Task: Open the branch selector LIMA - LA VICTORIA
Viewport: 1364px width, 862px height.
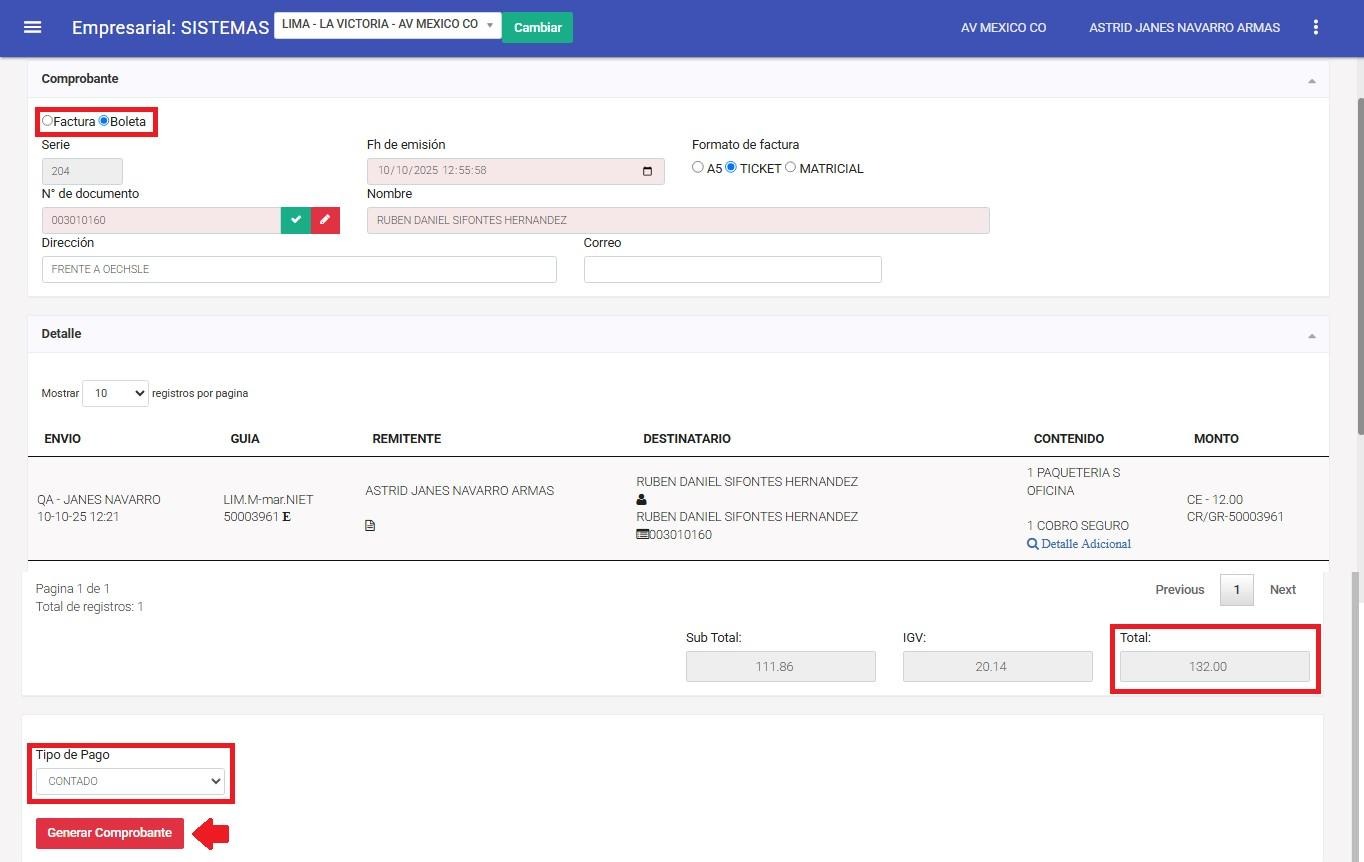Action: (x=387, y=25)
